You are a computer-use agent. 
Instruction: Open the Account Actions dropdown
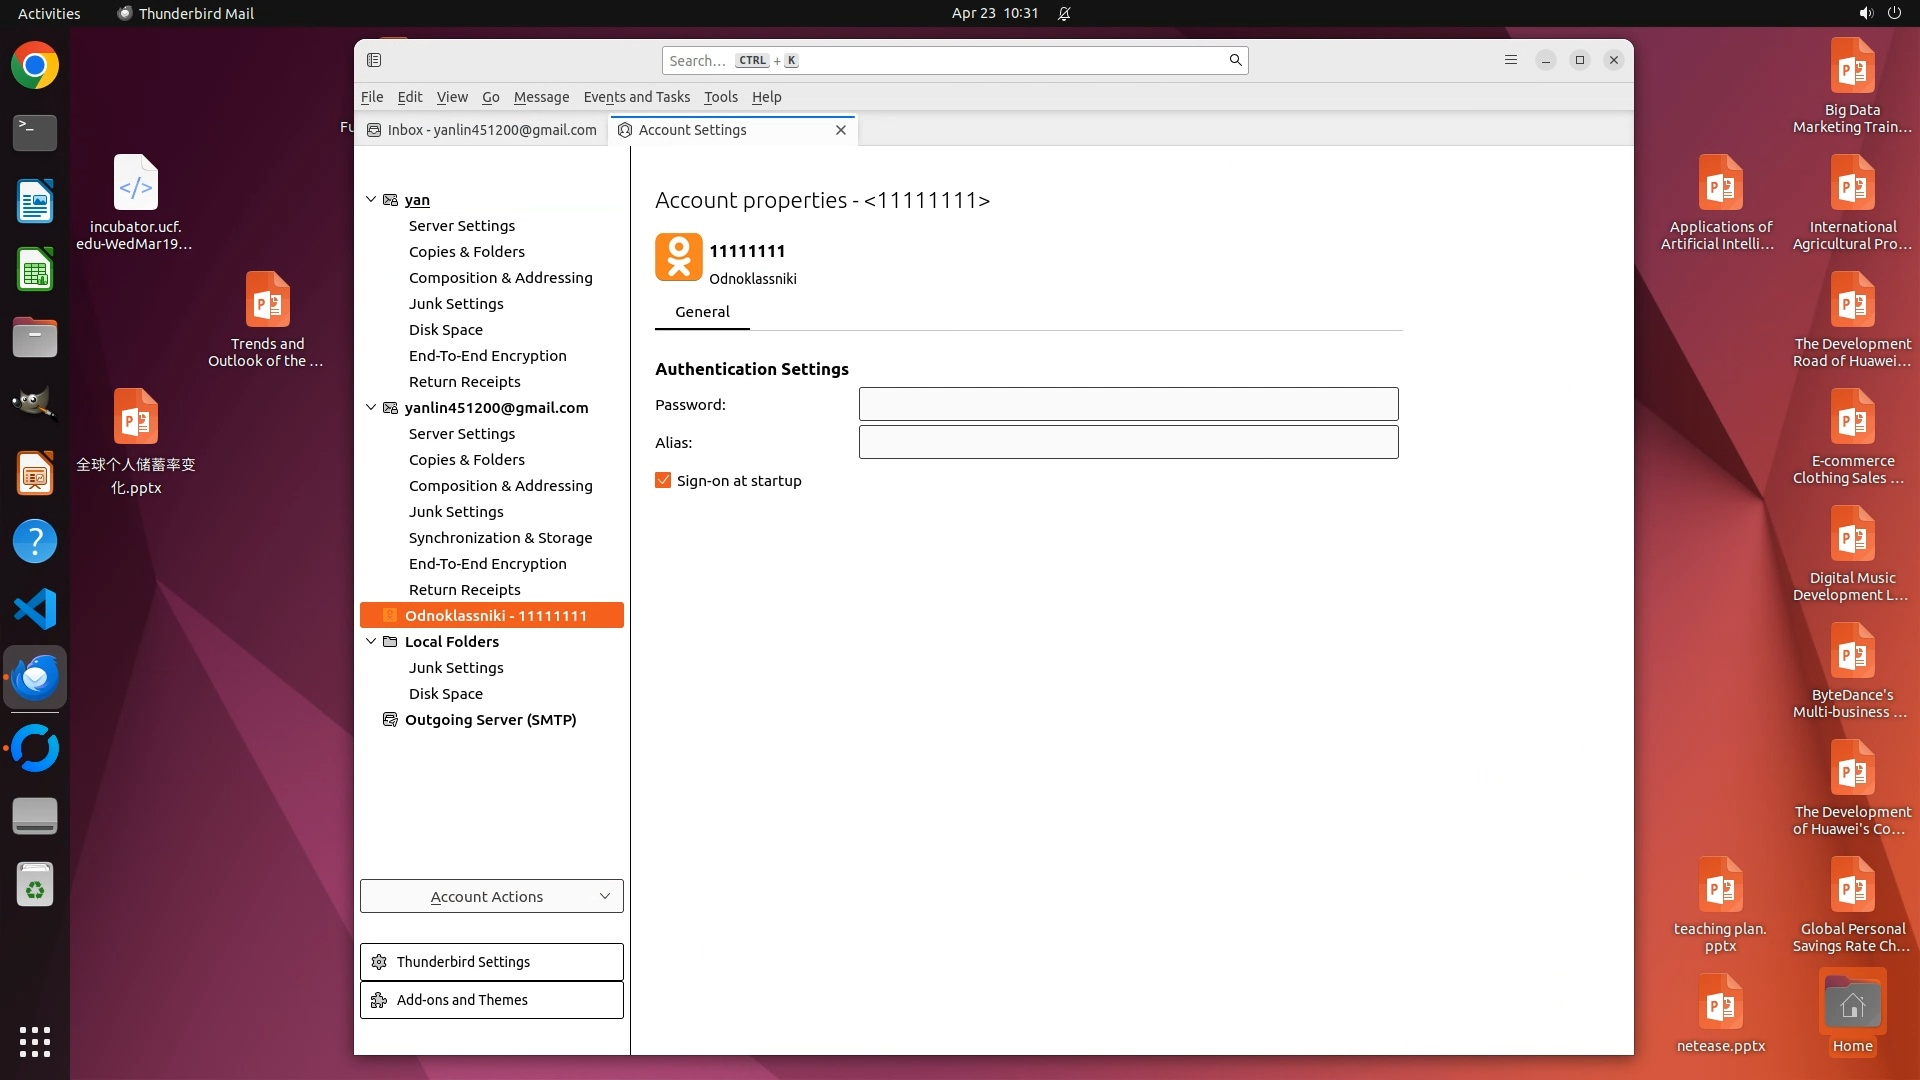[x=491, y=897]
